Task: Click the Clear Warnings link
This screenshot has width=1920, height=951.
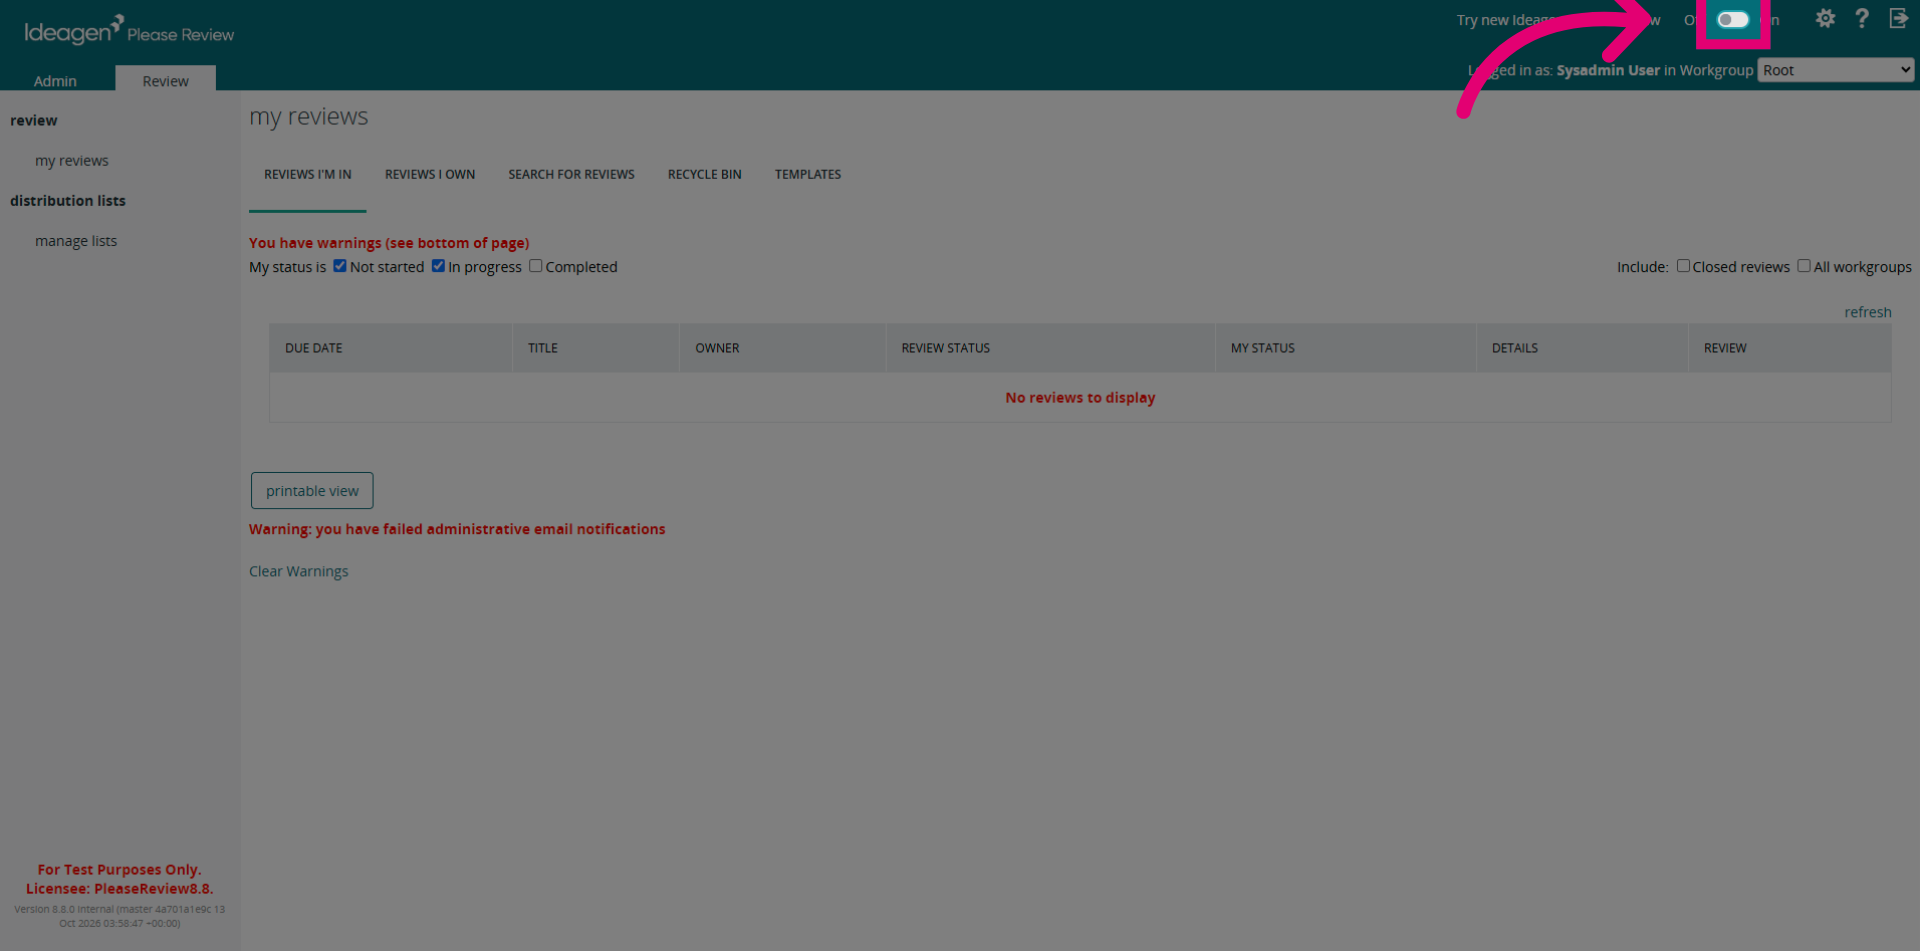Action: click(299, 571)
